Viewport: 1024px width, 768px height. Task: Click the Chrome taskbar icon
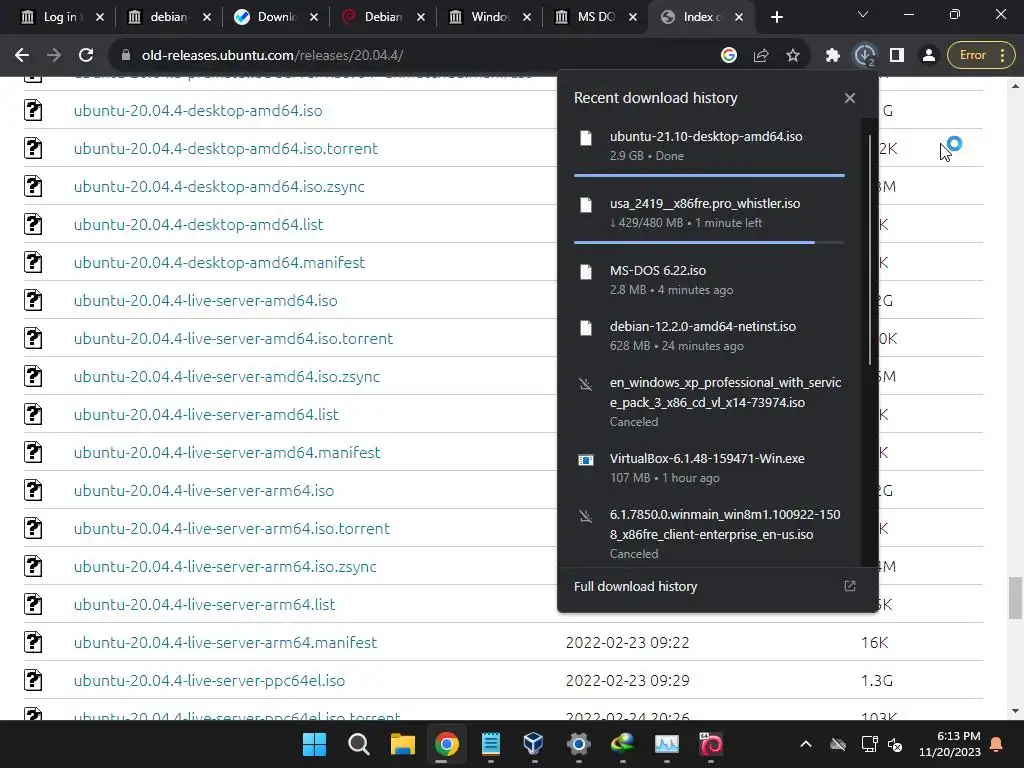pos(447,744)
